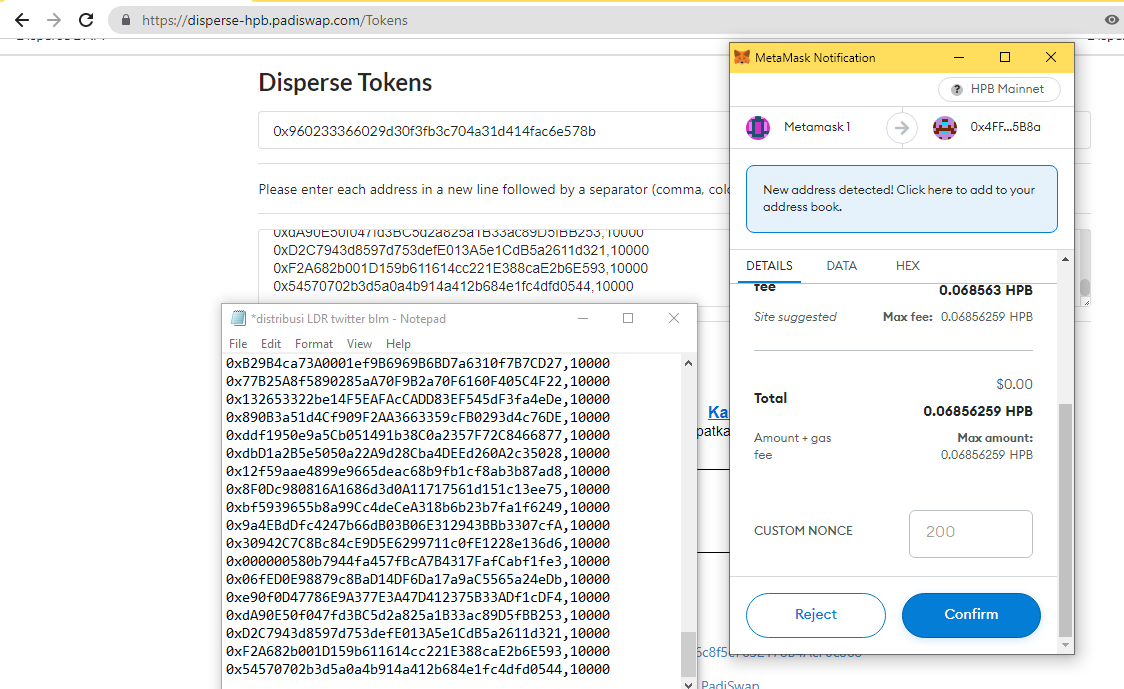Click the New address detected notice

click(x=902, y=199)
